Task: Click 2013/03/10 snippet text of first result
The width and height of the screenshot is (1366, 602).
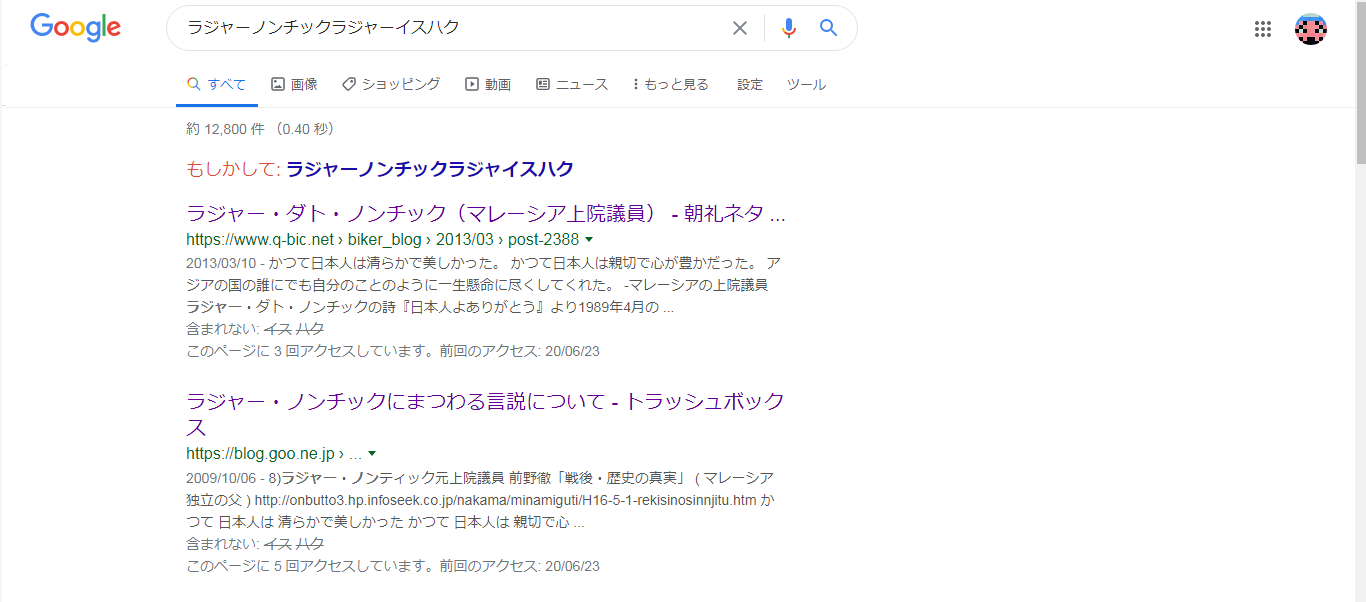Action: (x=483, y=285)
